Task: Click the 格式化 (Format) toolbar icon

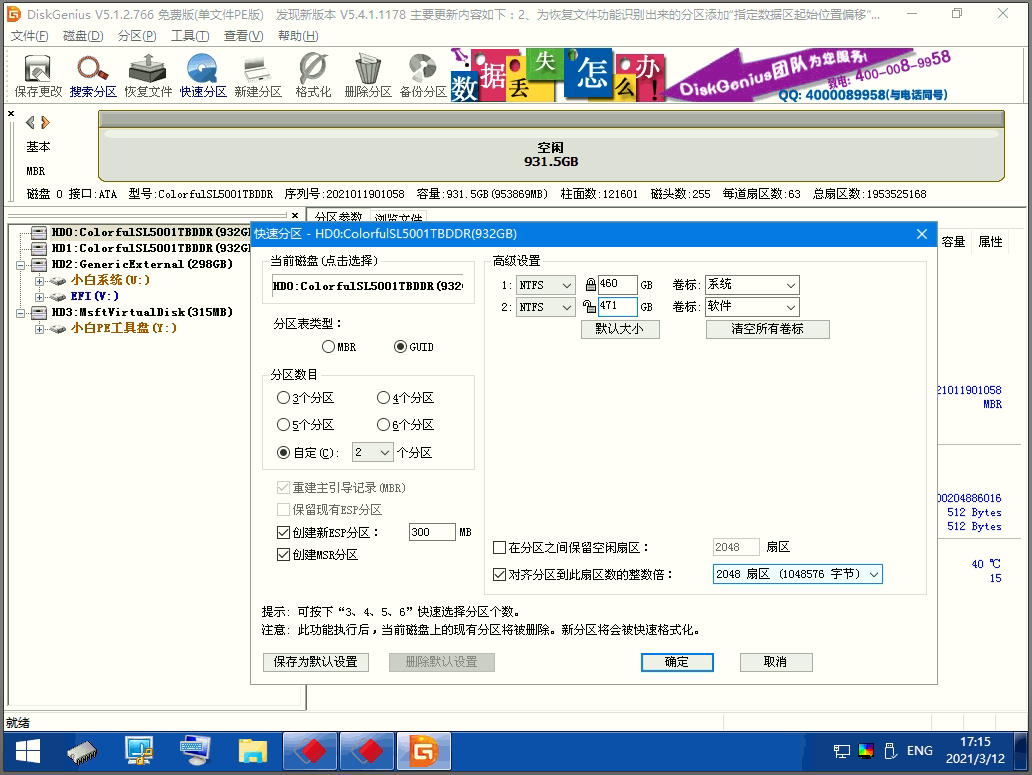Action: [x=313, y=76]
